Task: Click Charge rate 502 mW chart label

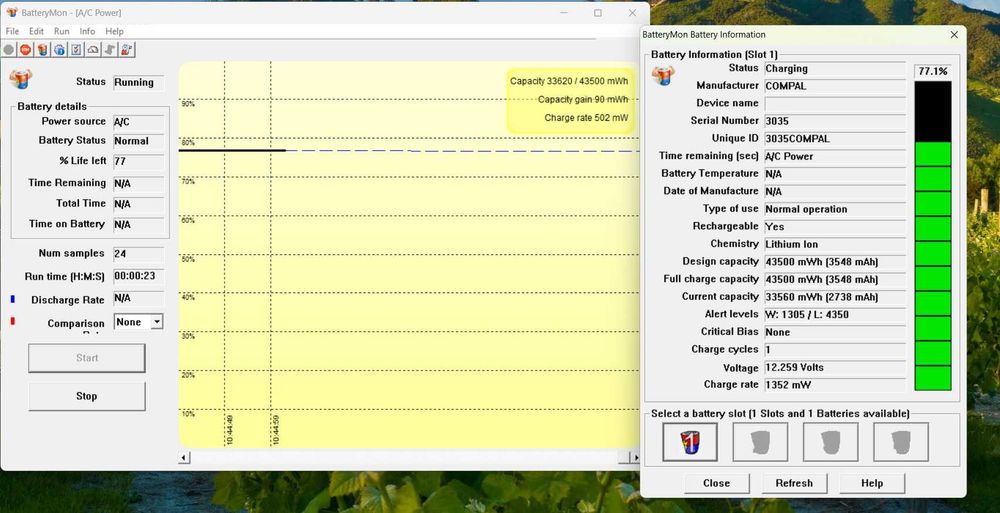Action: coord(586,118)
